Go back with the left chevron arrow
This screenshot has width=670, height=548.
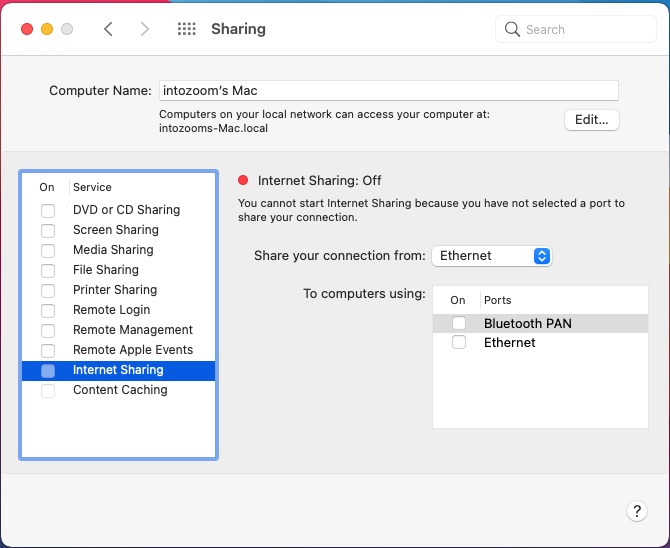pyautogui.click(x=109, y=29)
